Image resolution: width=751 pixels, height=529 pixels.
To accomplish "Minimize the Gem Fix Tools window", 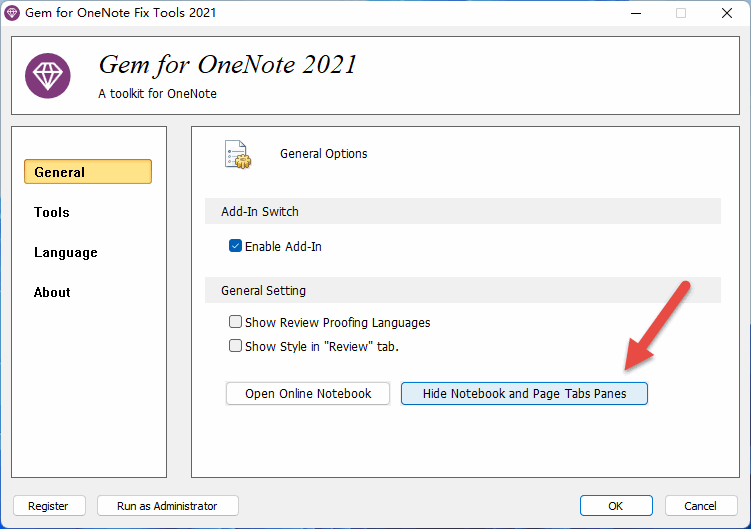I will [x=636, y=13].
